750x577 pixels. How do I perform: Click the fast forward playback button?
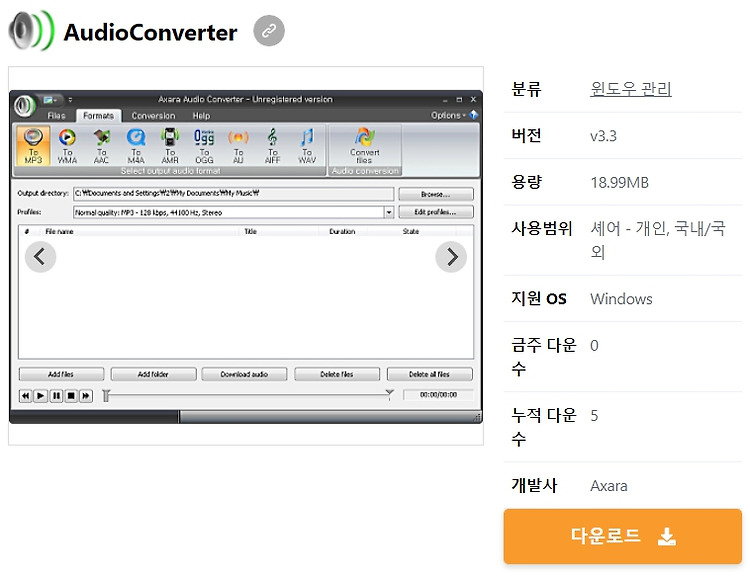tap(86, 396)
